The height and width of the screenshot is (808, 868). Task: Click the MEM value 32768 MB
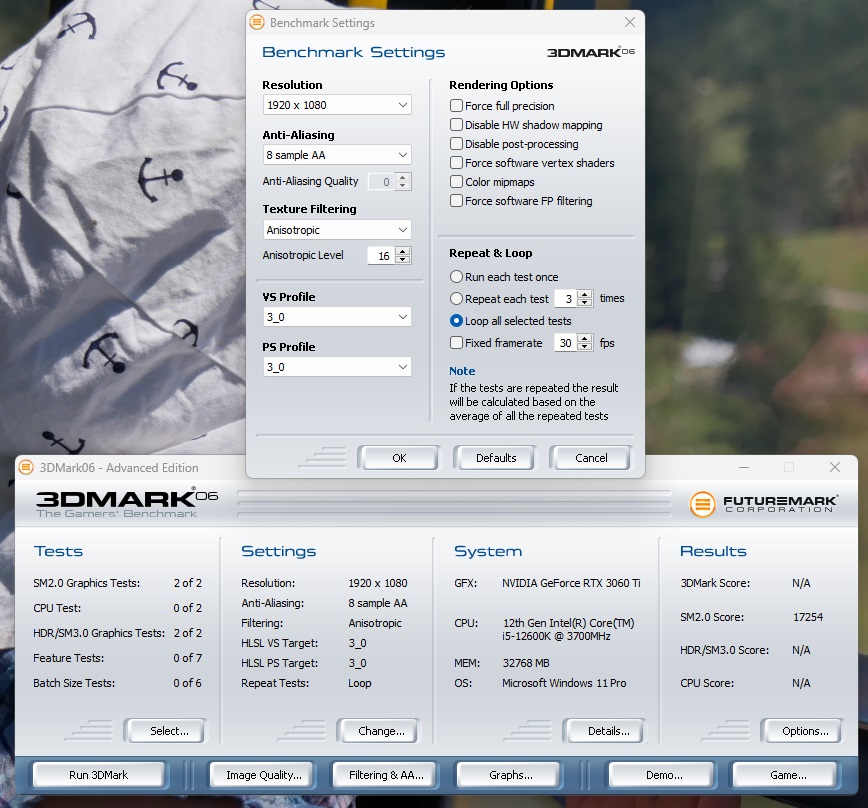pos(526,663)
